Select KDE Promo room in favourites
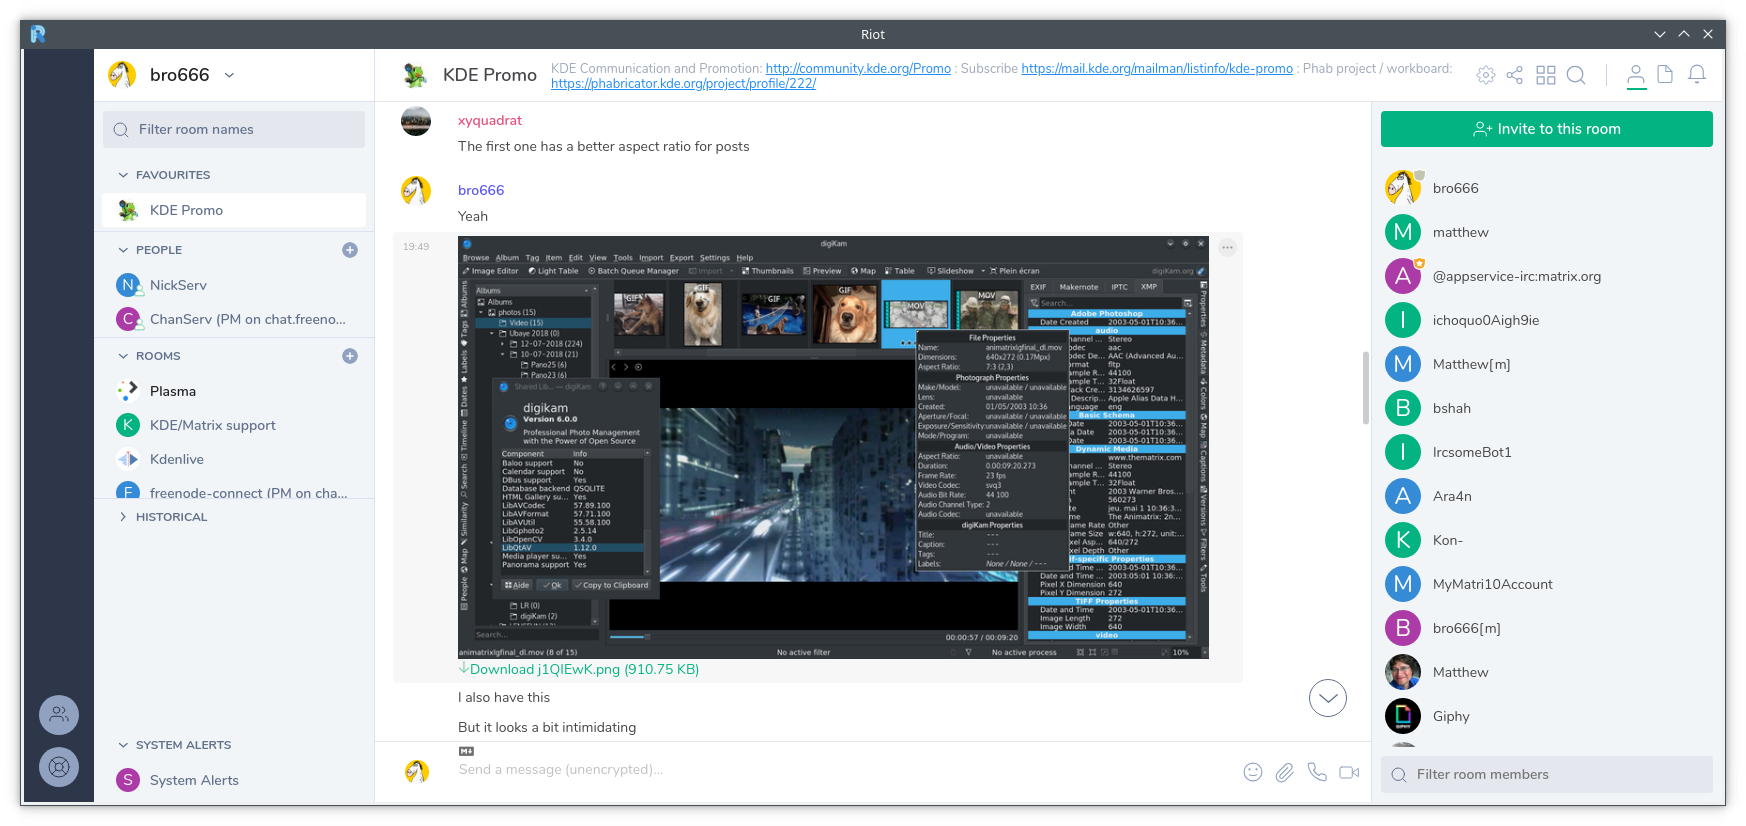This screenshot has height=826, width=1746. click(x=234, y=210)
